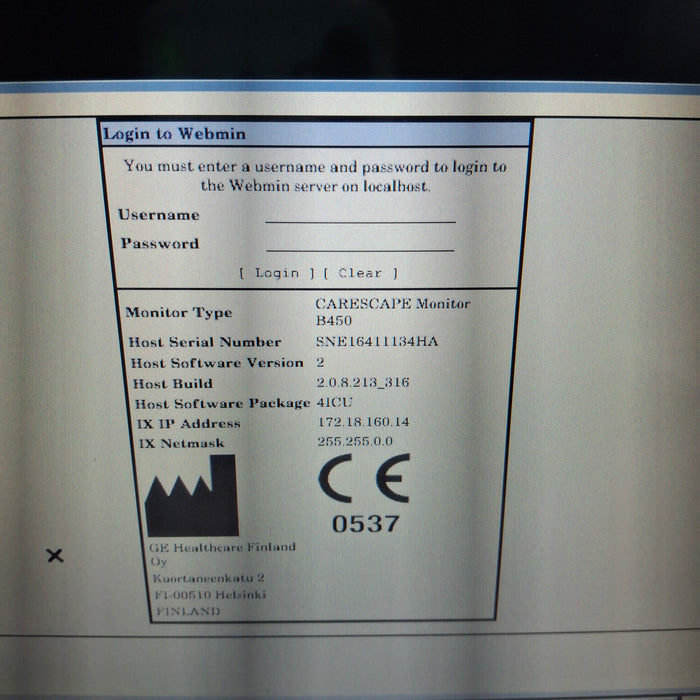
Task: Click the 'Kuortaneenkatu 2' address line
Action: pos(208,578)
